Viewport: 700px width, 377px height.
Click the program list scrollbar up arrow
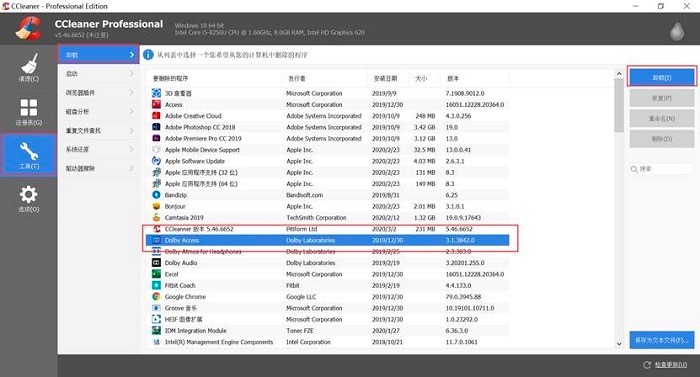[x=619, y=74]
